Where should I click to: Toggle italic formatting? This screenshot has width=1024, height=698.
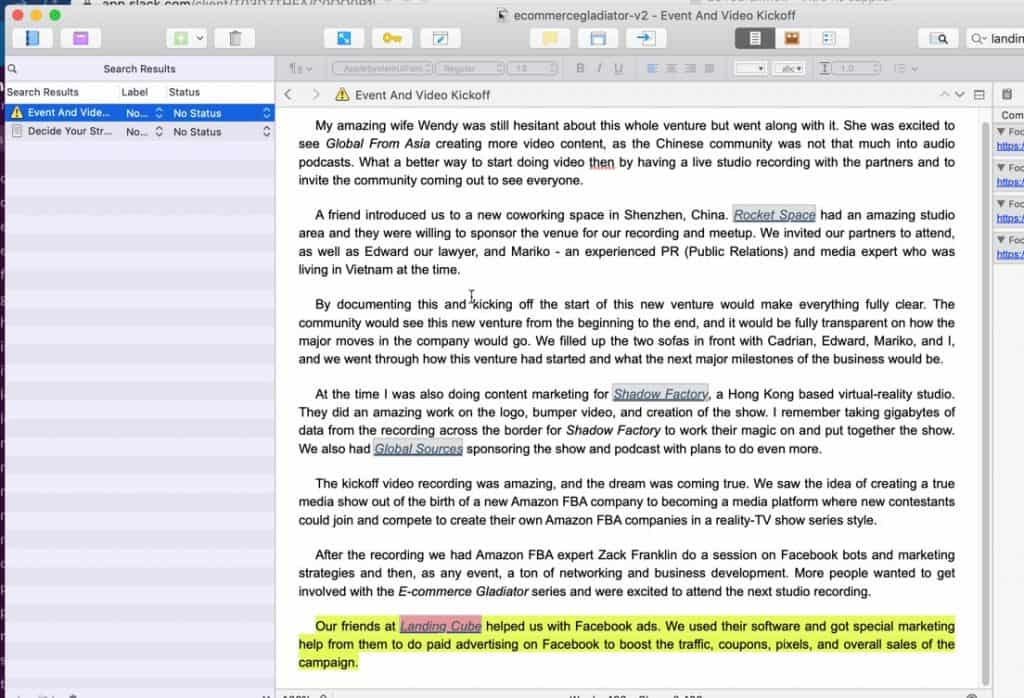click(x=599, y=68)
